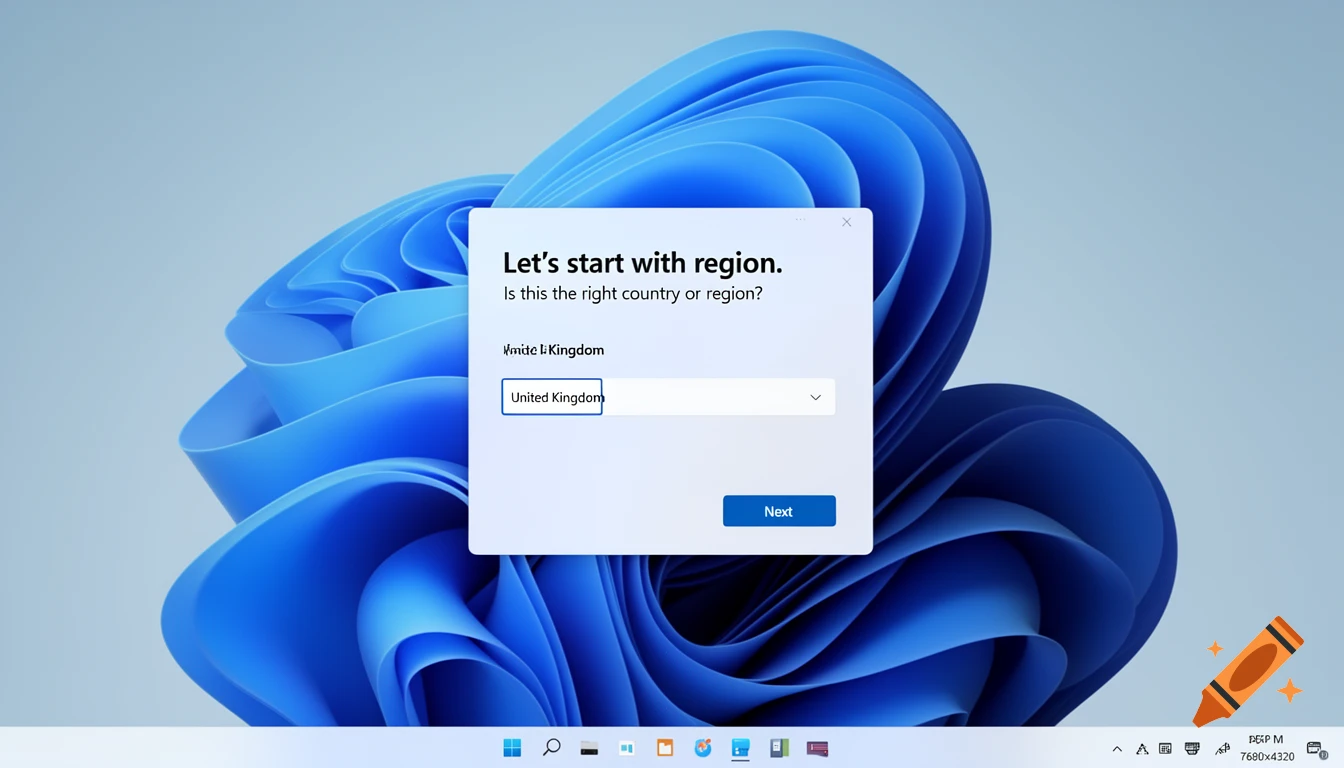
Task: Click the pen-like tray icon beside the clock
Action: (x=1222, y=748)
